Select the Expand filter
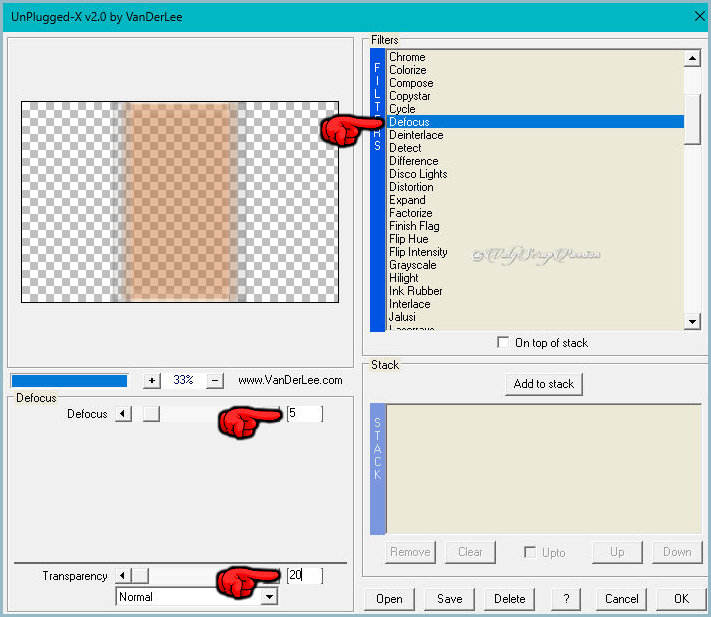The width and height of the screenshot is (711, 617). point(536,200)
